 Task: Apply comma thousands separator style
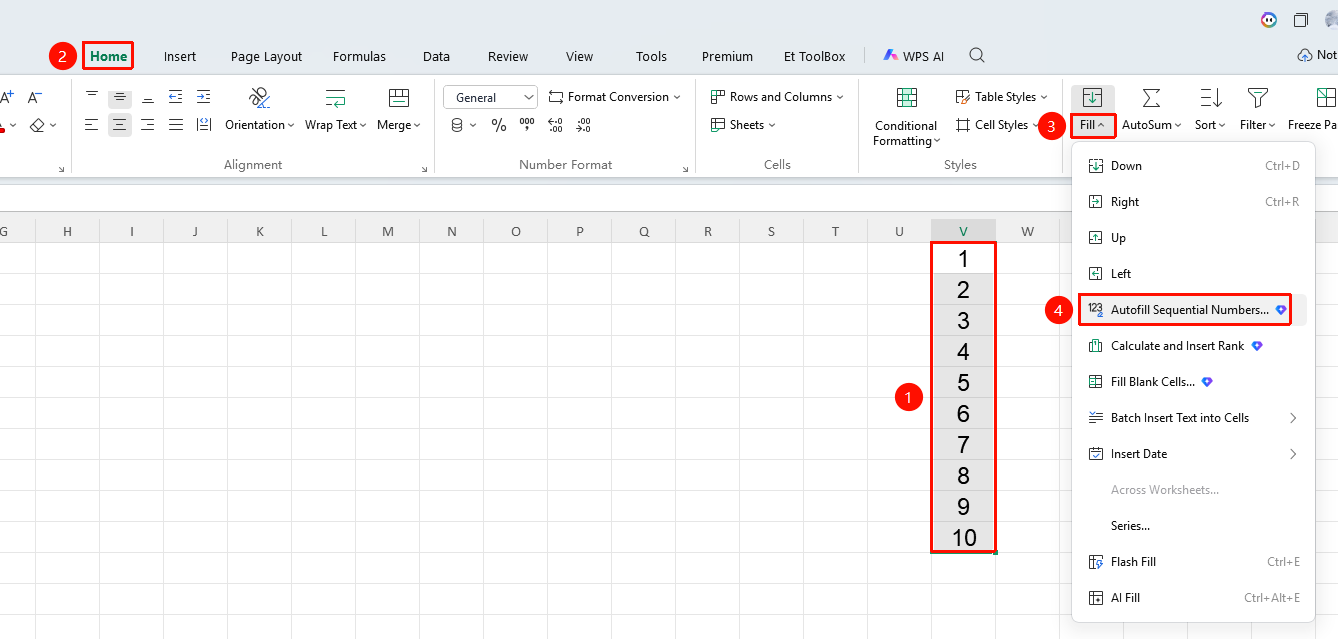tap(527, 125)
